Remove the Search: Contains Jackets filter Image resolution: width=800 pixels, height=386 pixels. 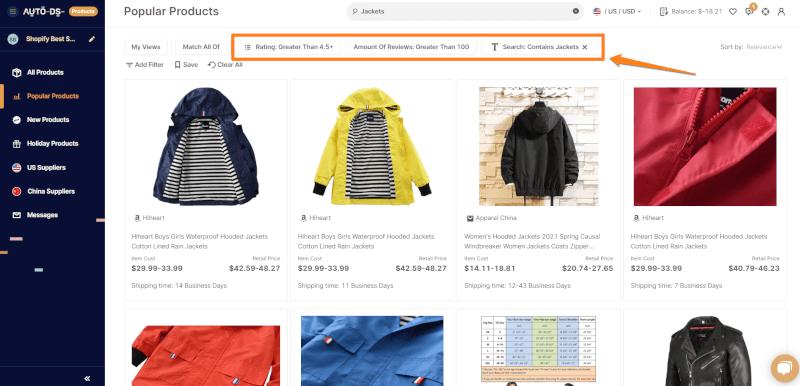[585, 47]
